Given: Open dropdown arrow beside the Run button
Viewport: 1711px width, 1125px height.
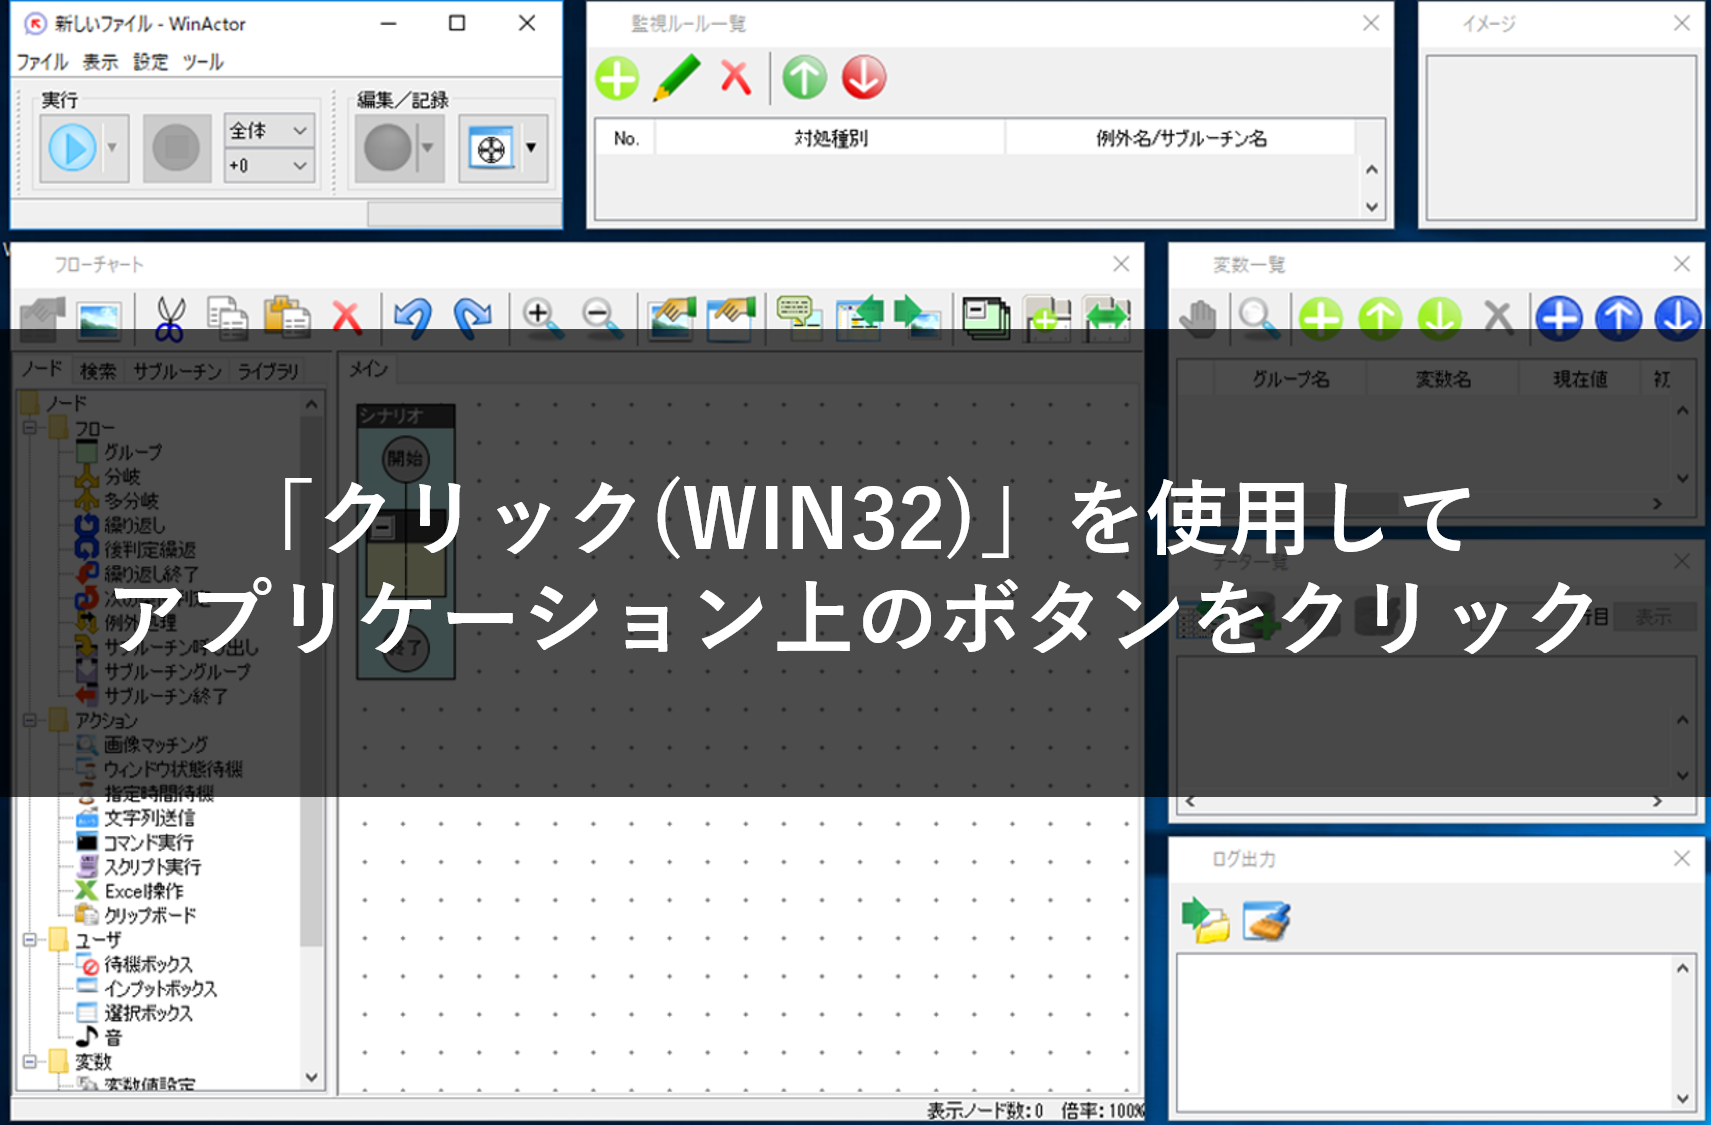Looking at the screenshot, I should [x=113, y=148].
